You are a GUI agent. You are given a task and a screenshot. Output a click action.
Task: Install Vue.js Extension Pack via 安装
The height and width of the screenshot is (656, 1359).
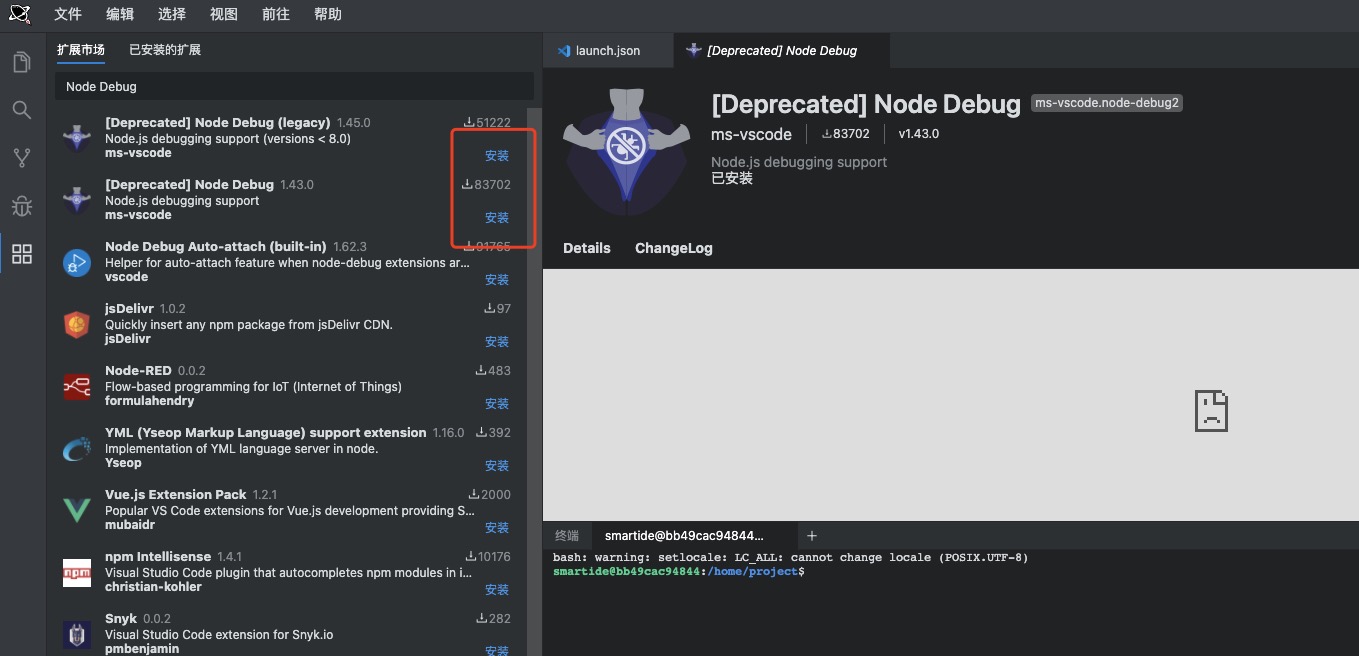coord(497,528)
